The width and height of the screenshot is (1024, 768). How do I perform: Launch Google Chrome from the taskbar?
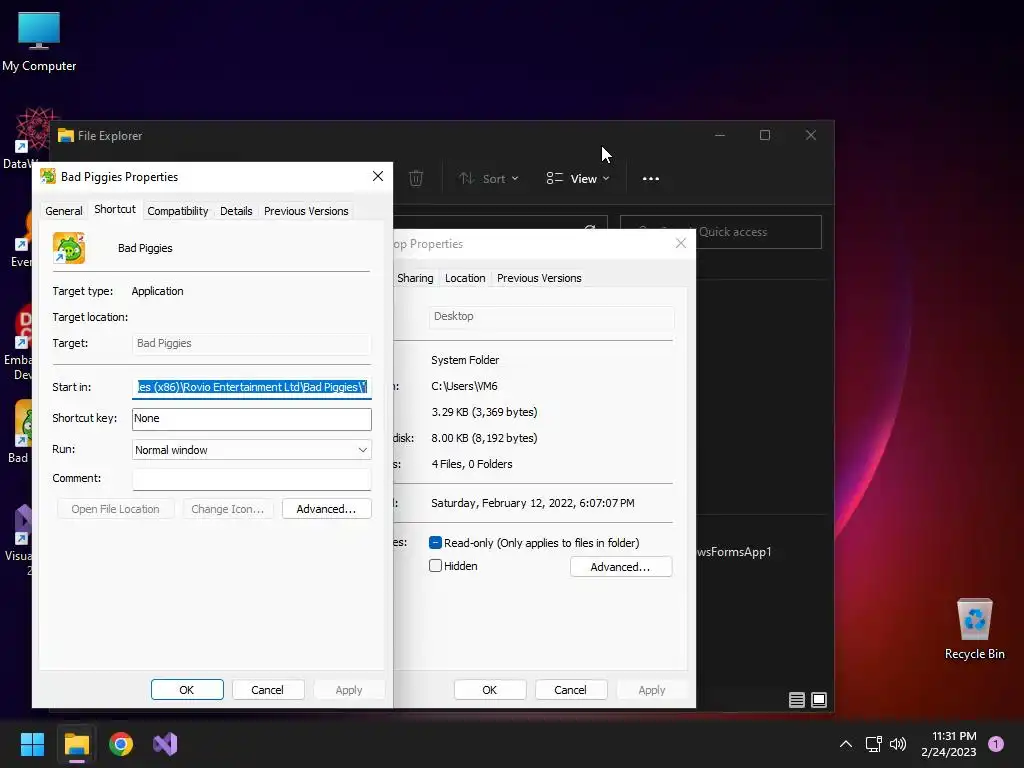coord(121,744)
